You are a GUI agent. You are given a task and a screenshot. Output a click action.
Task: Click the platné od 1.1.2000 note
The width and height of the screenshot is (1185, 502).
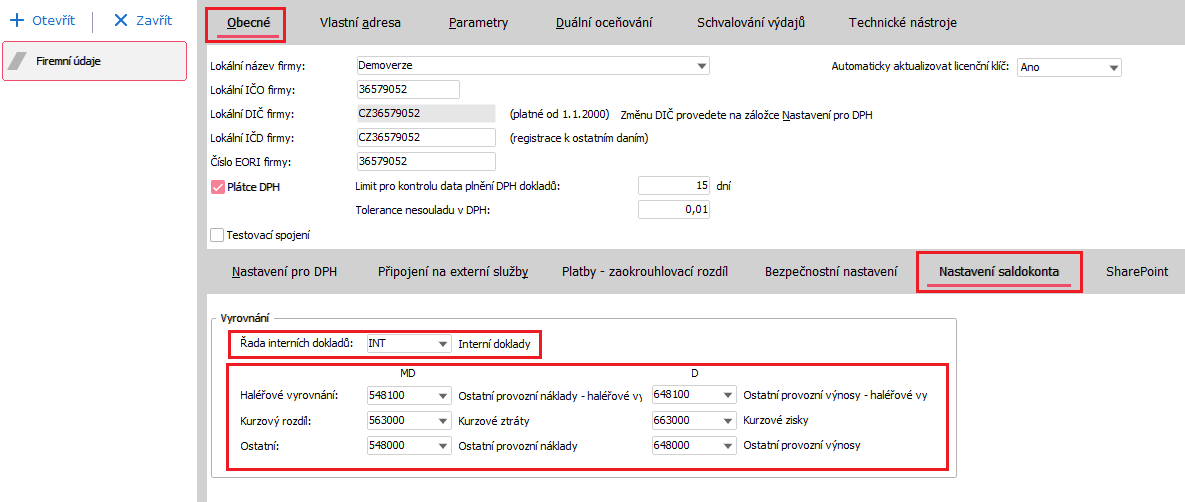point(559,115)
